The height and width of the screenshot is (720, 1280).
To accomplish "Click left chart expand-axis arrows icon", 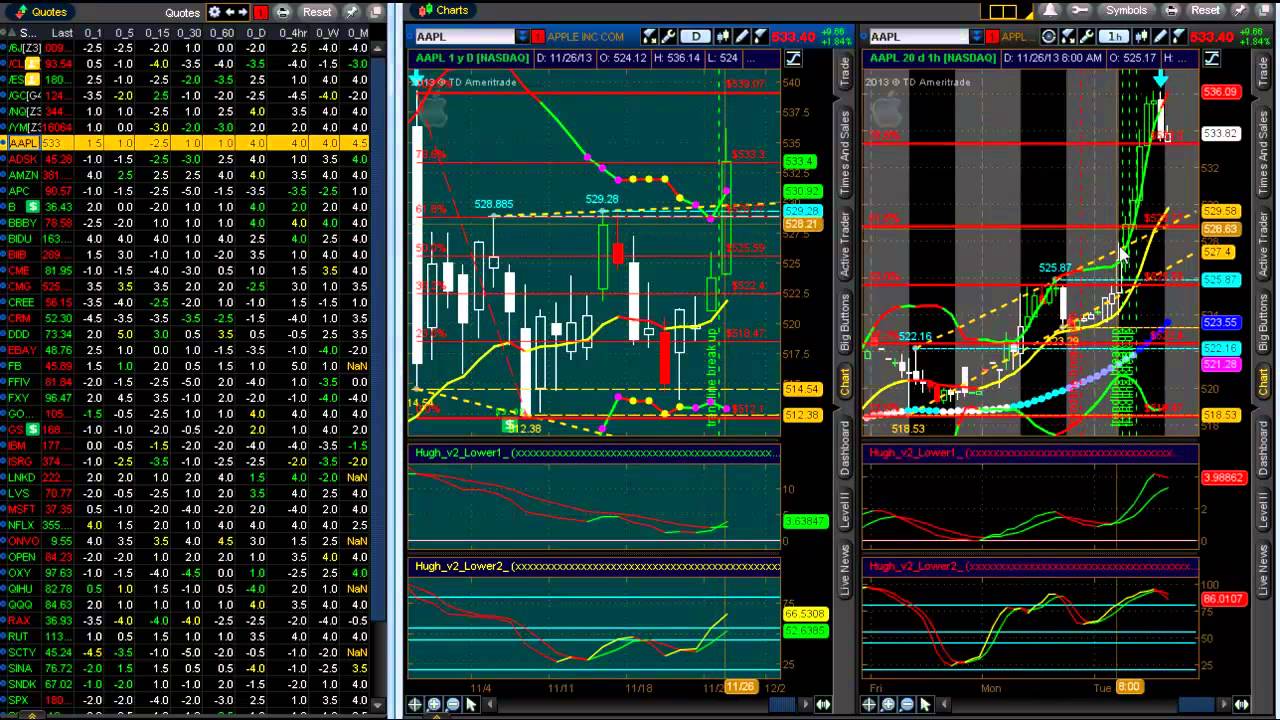I will tap(823, 704).
